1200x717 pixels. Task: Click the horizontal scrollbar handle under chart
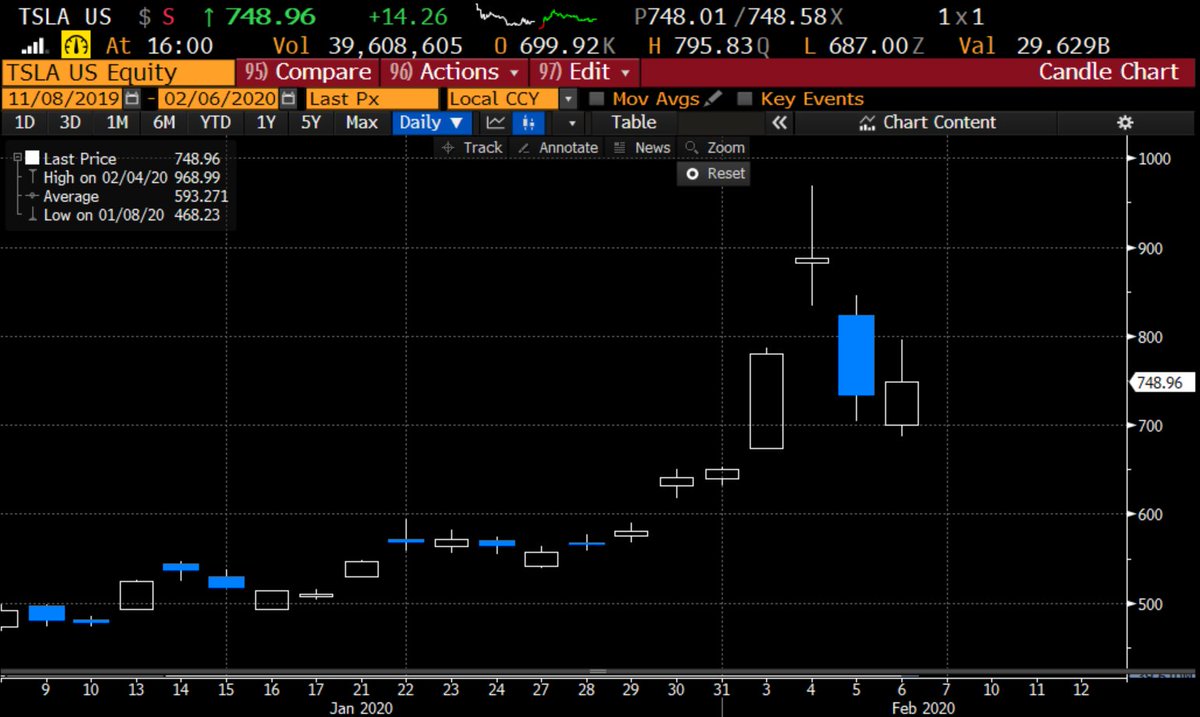click(596, 672)
